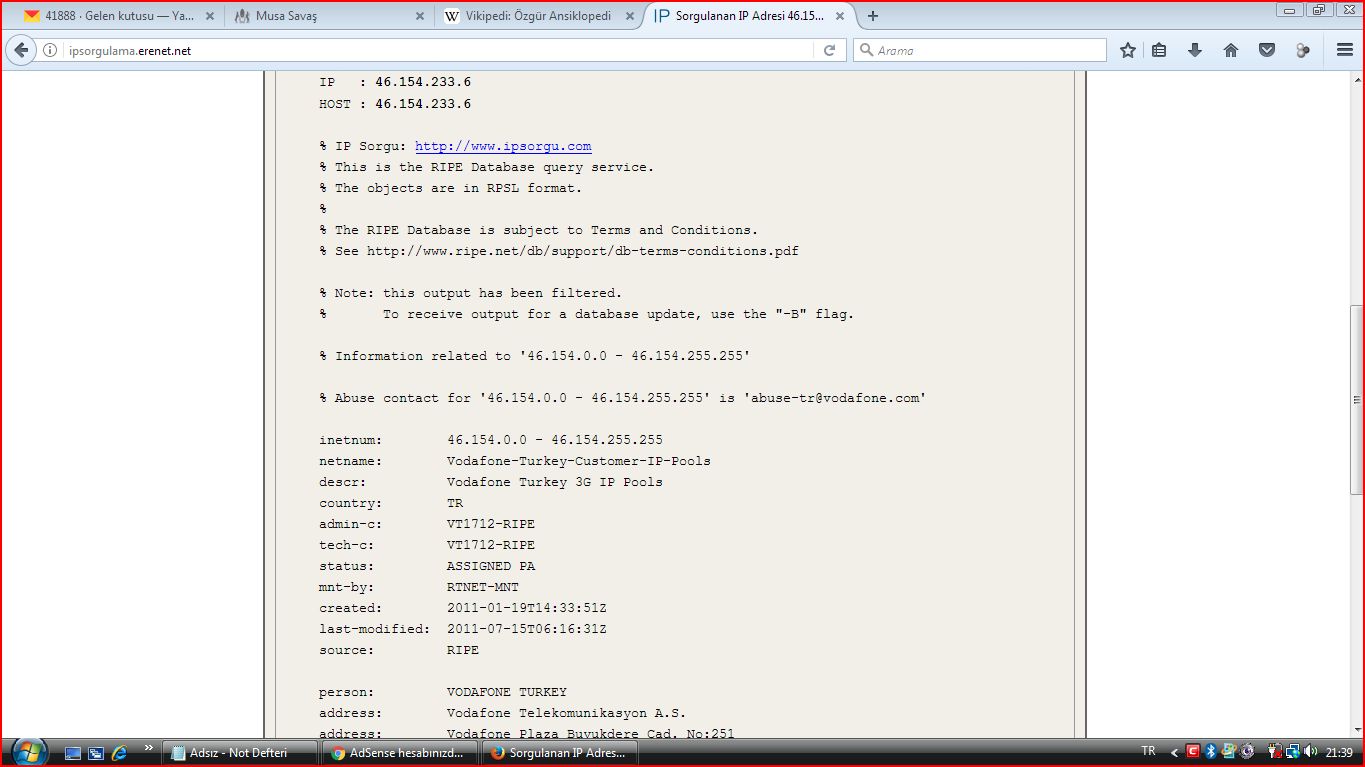
Task: Go to the Firefox home page icon
Action: (1231, 50)
